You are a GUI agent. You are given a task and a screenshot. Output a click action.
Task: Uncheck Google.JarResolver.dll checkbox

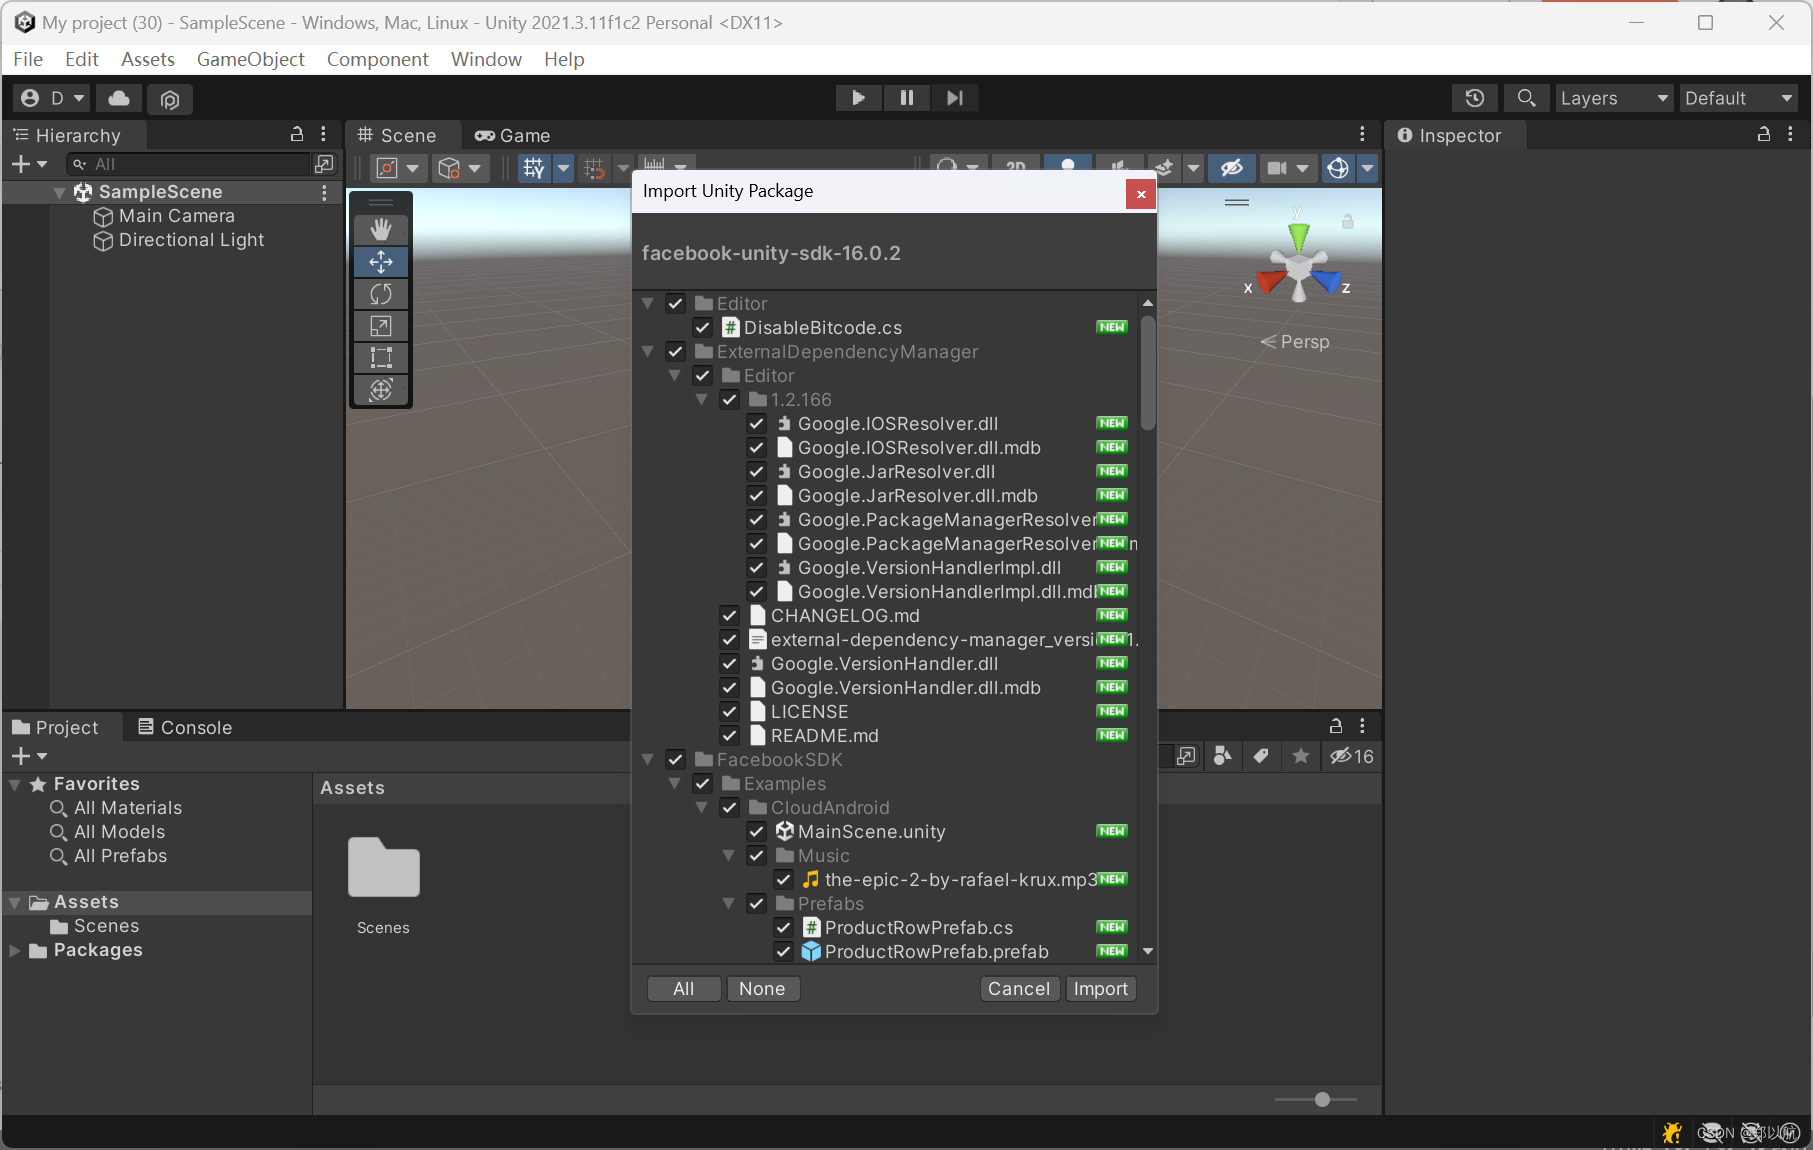tap(757, 472)
